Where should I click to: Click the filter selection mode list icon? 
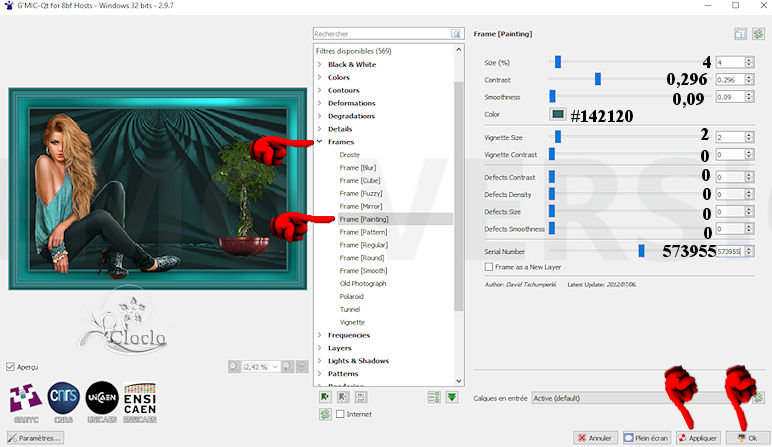[x=434, y=397]
